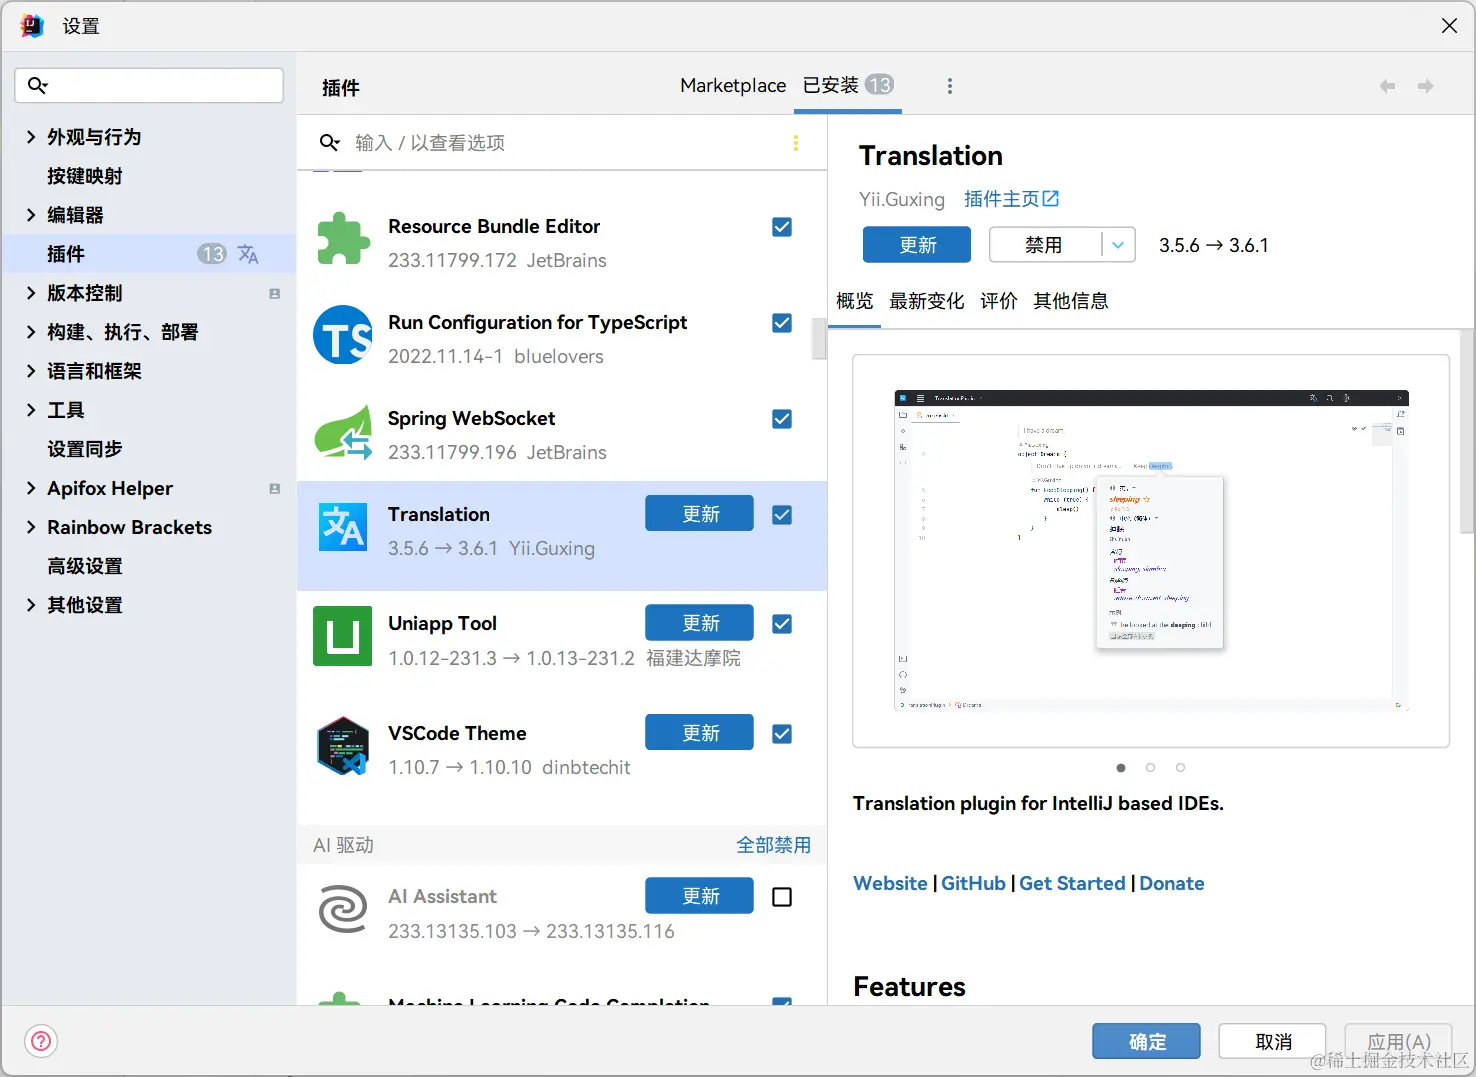Expand the Apifox Helper settings node
This screenshot has width=1476, height=1077.
pyautogui.click(x=31, y=488)
